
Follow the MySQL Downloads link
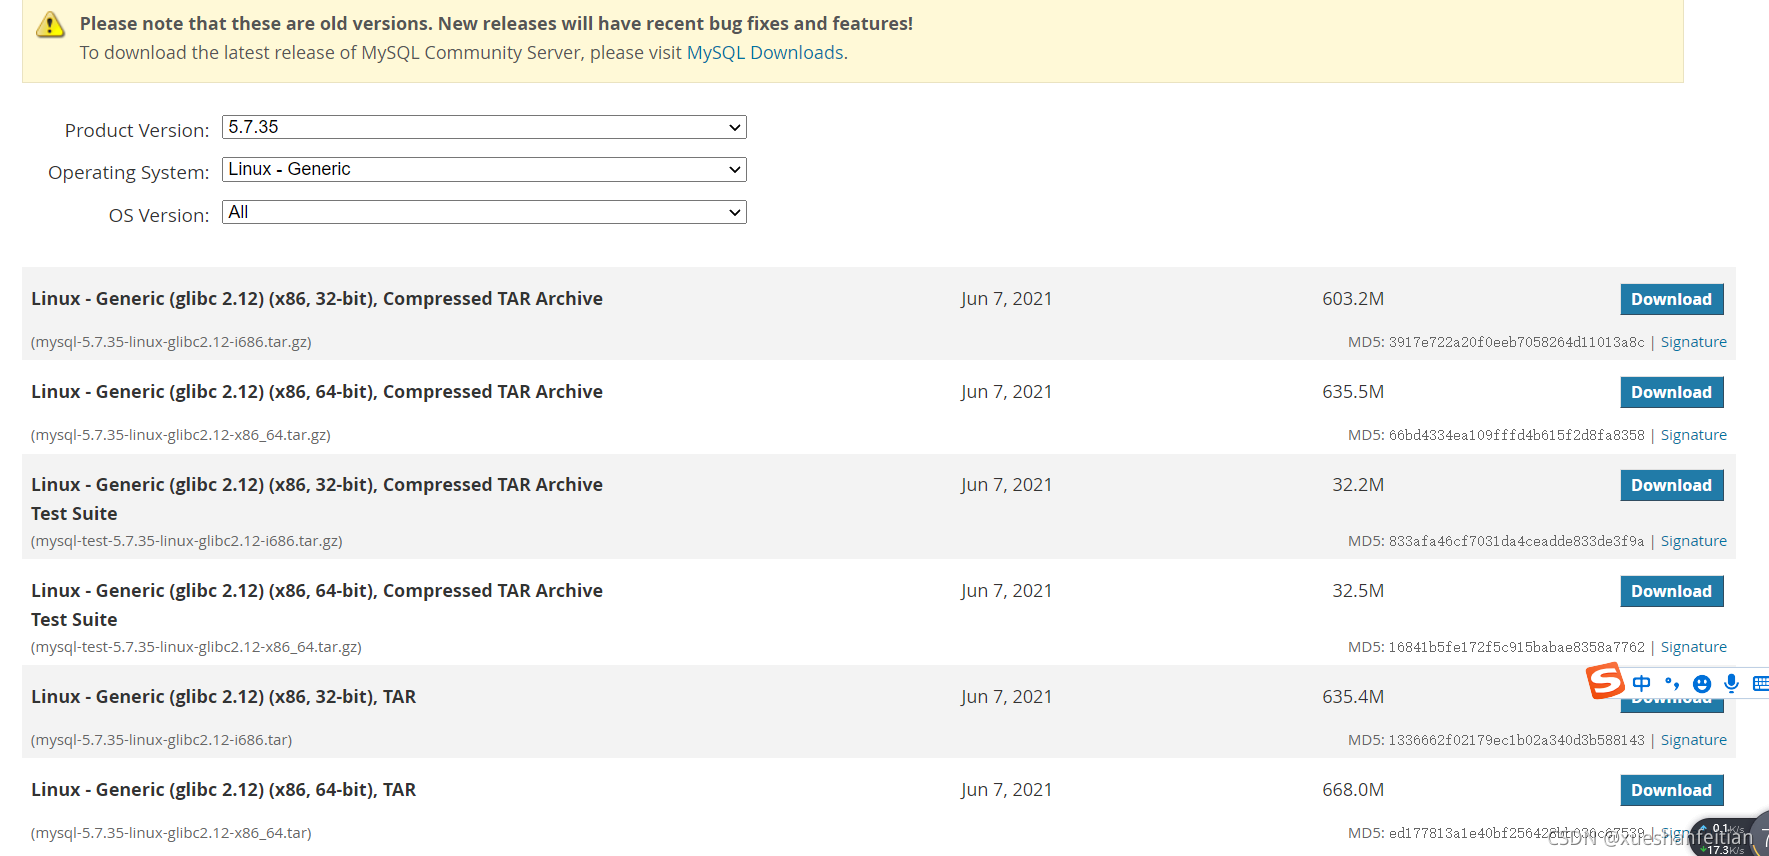(x=765, y=53)
